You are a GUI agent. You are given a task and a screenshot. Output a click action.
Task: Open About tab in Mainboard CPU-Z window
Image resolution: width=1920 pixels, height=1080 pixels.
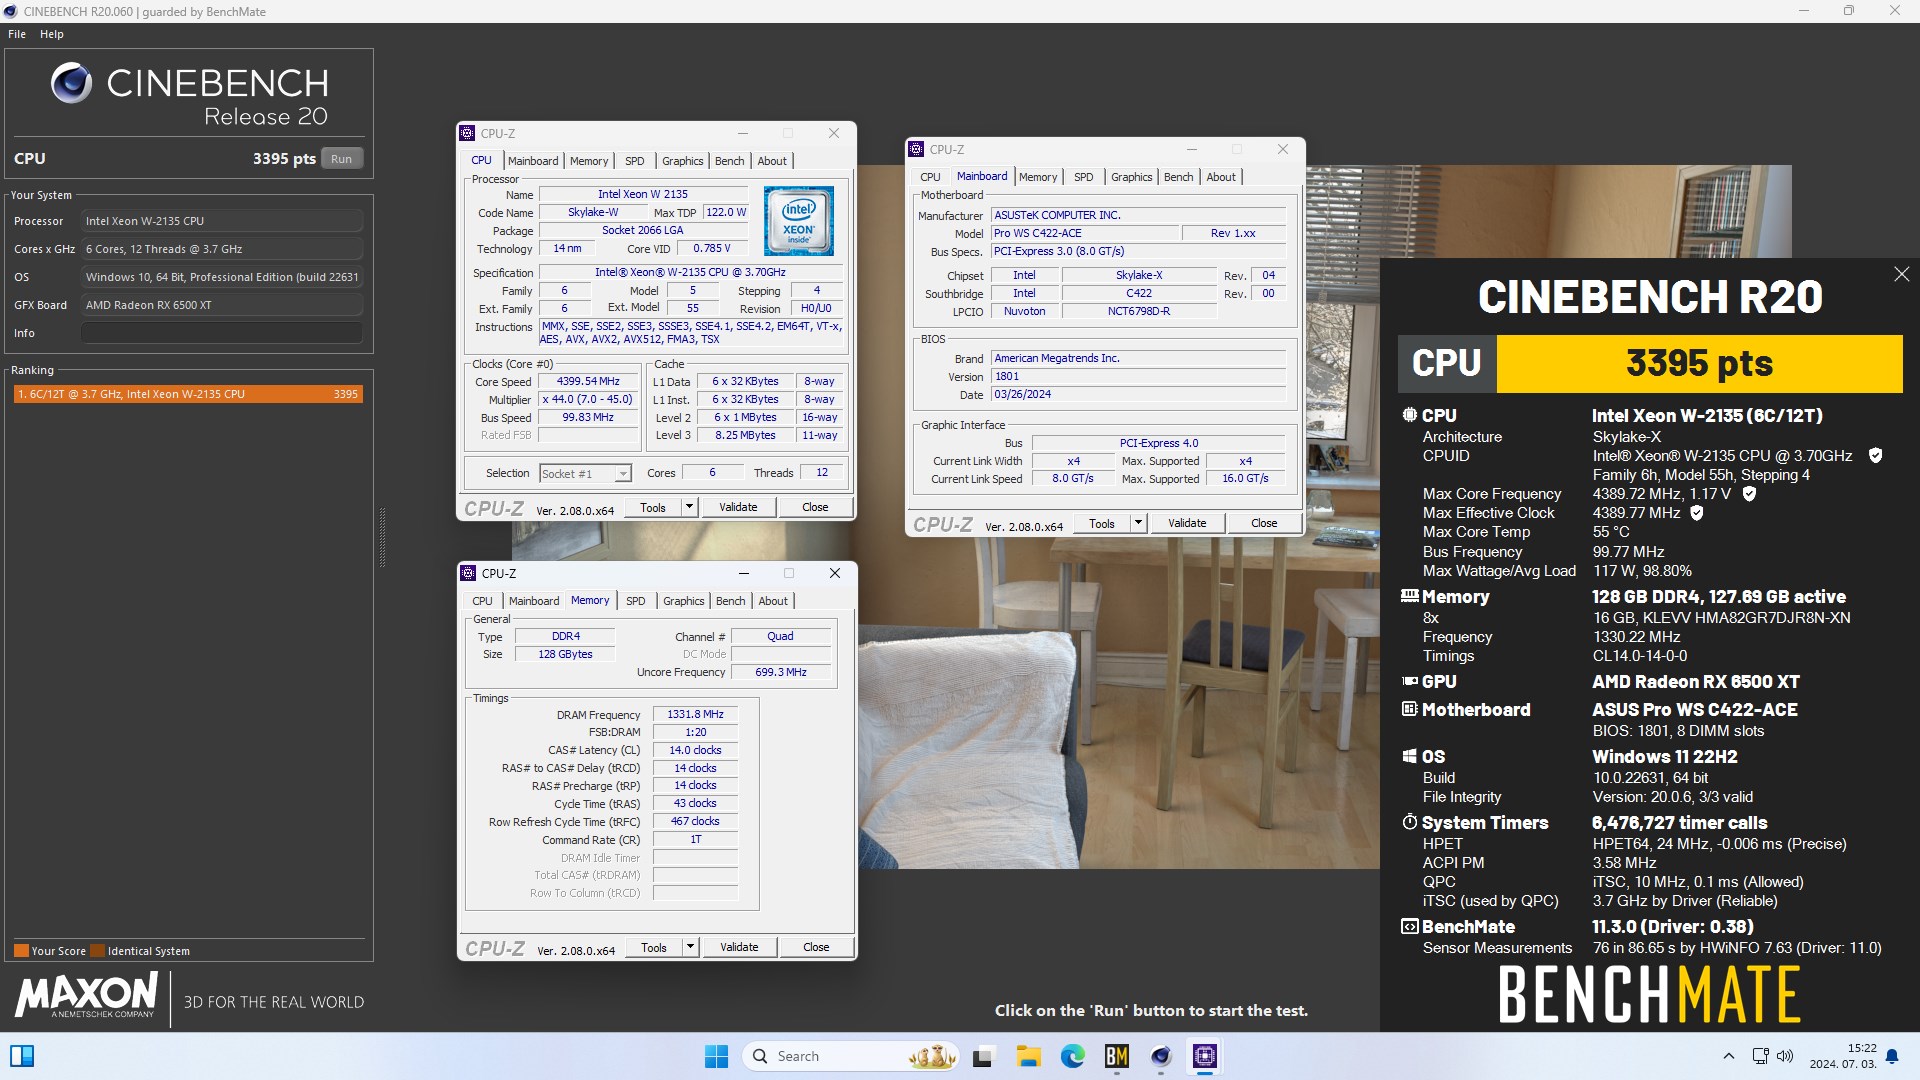(x=1221, y=177)
